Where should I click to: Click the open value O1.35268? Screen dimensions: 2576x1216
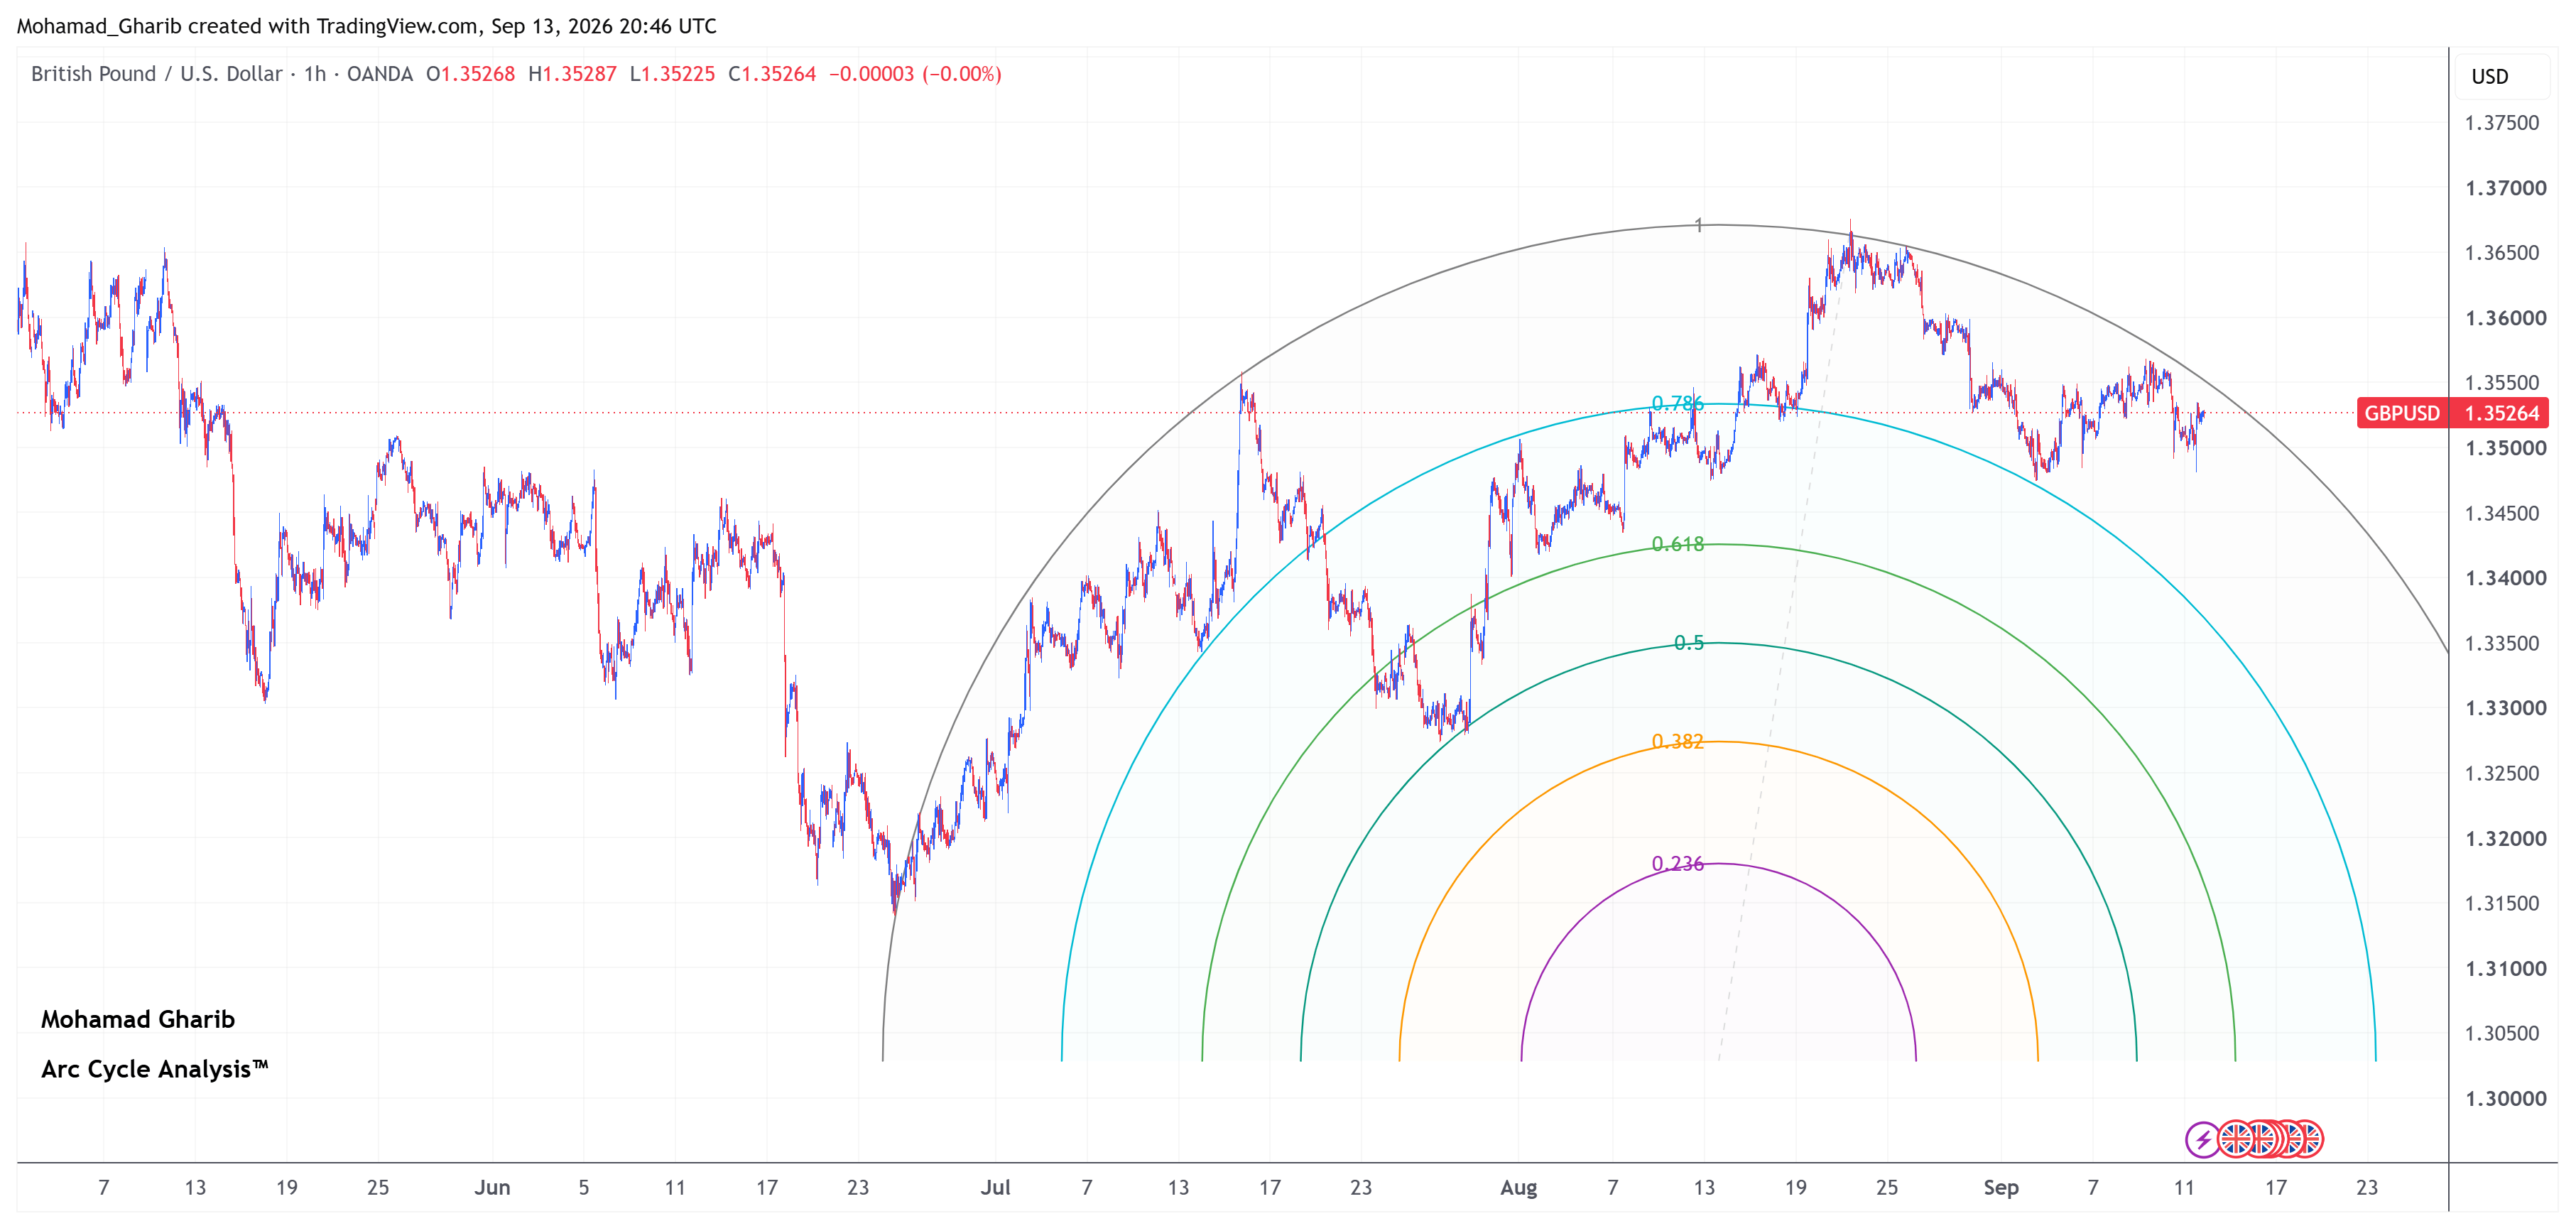(470, 74)
